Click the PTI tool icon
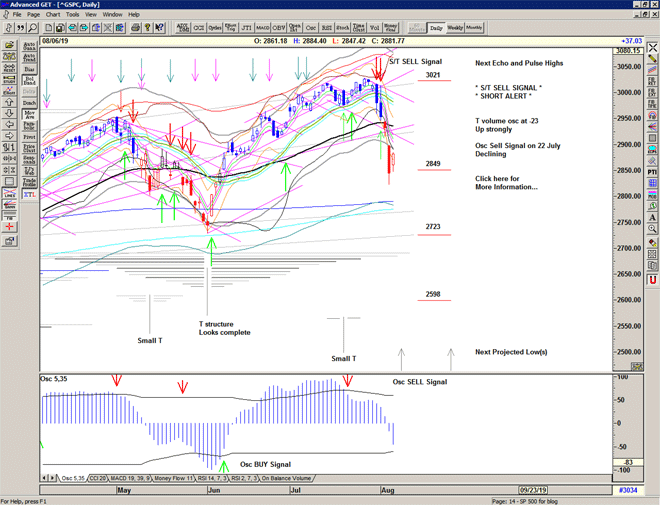660x505 pixels. (x=652, y=172)
